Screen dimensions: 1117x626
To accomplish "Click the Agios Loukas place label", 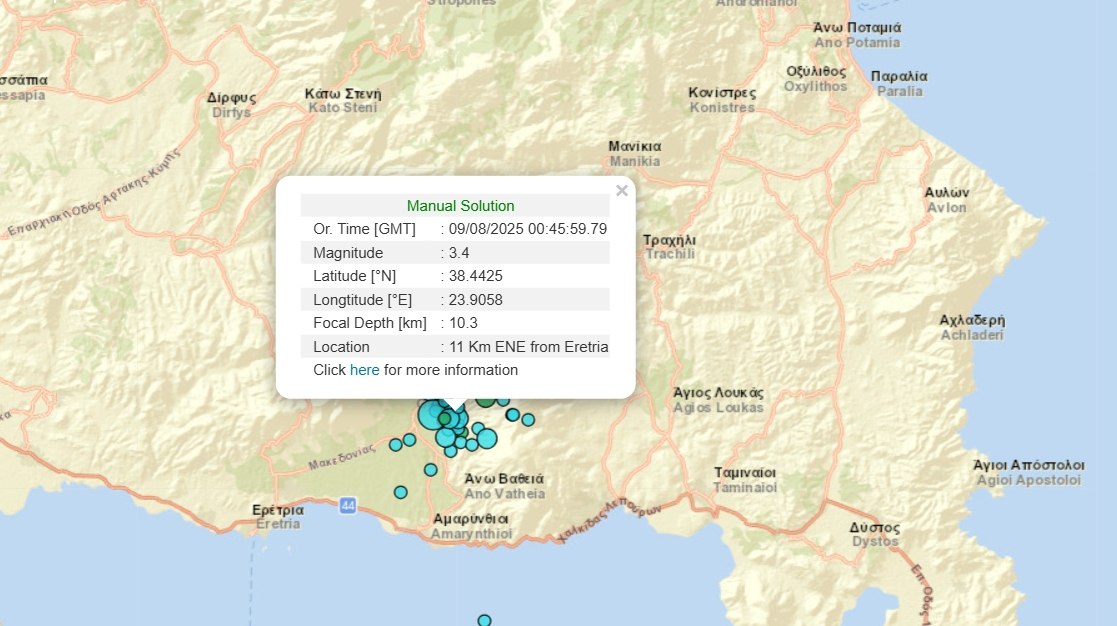I will pos(718,400).
